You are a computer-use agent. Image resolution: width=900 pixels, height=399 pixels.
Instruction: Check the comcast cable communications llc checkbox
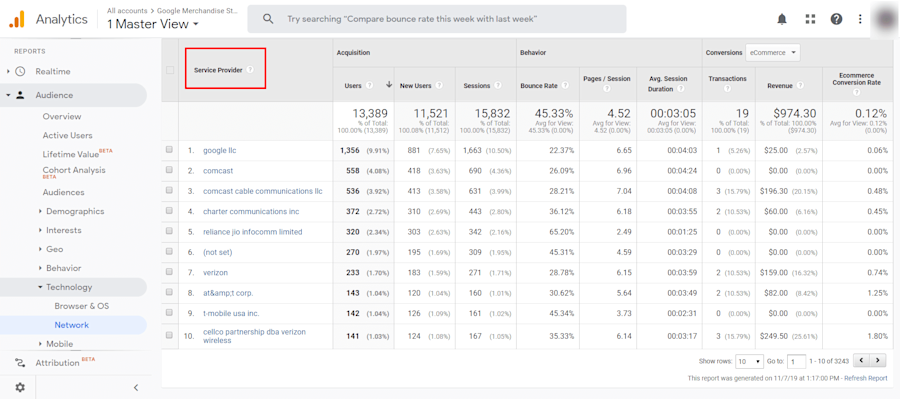point(169,191)
